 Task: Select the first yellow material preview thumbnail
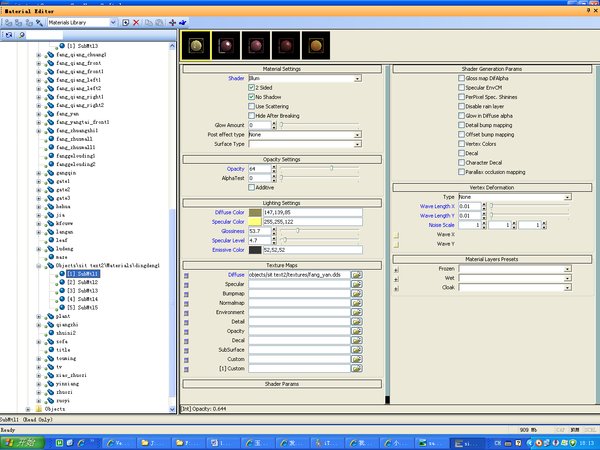(x=195, y=46)
